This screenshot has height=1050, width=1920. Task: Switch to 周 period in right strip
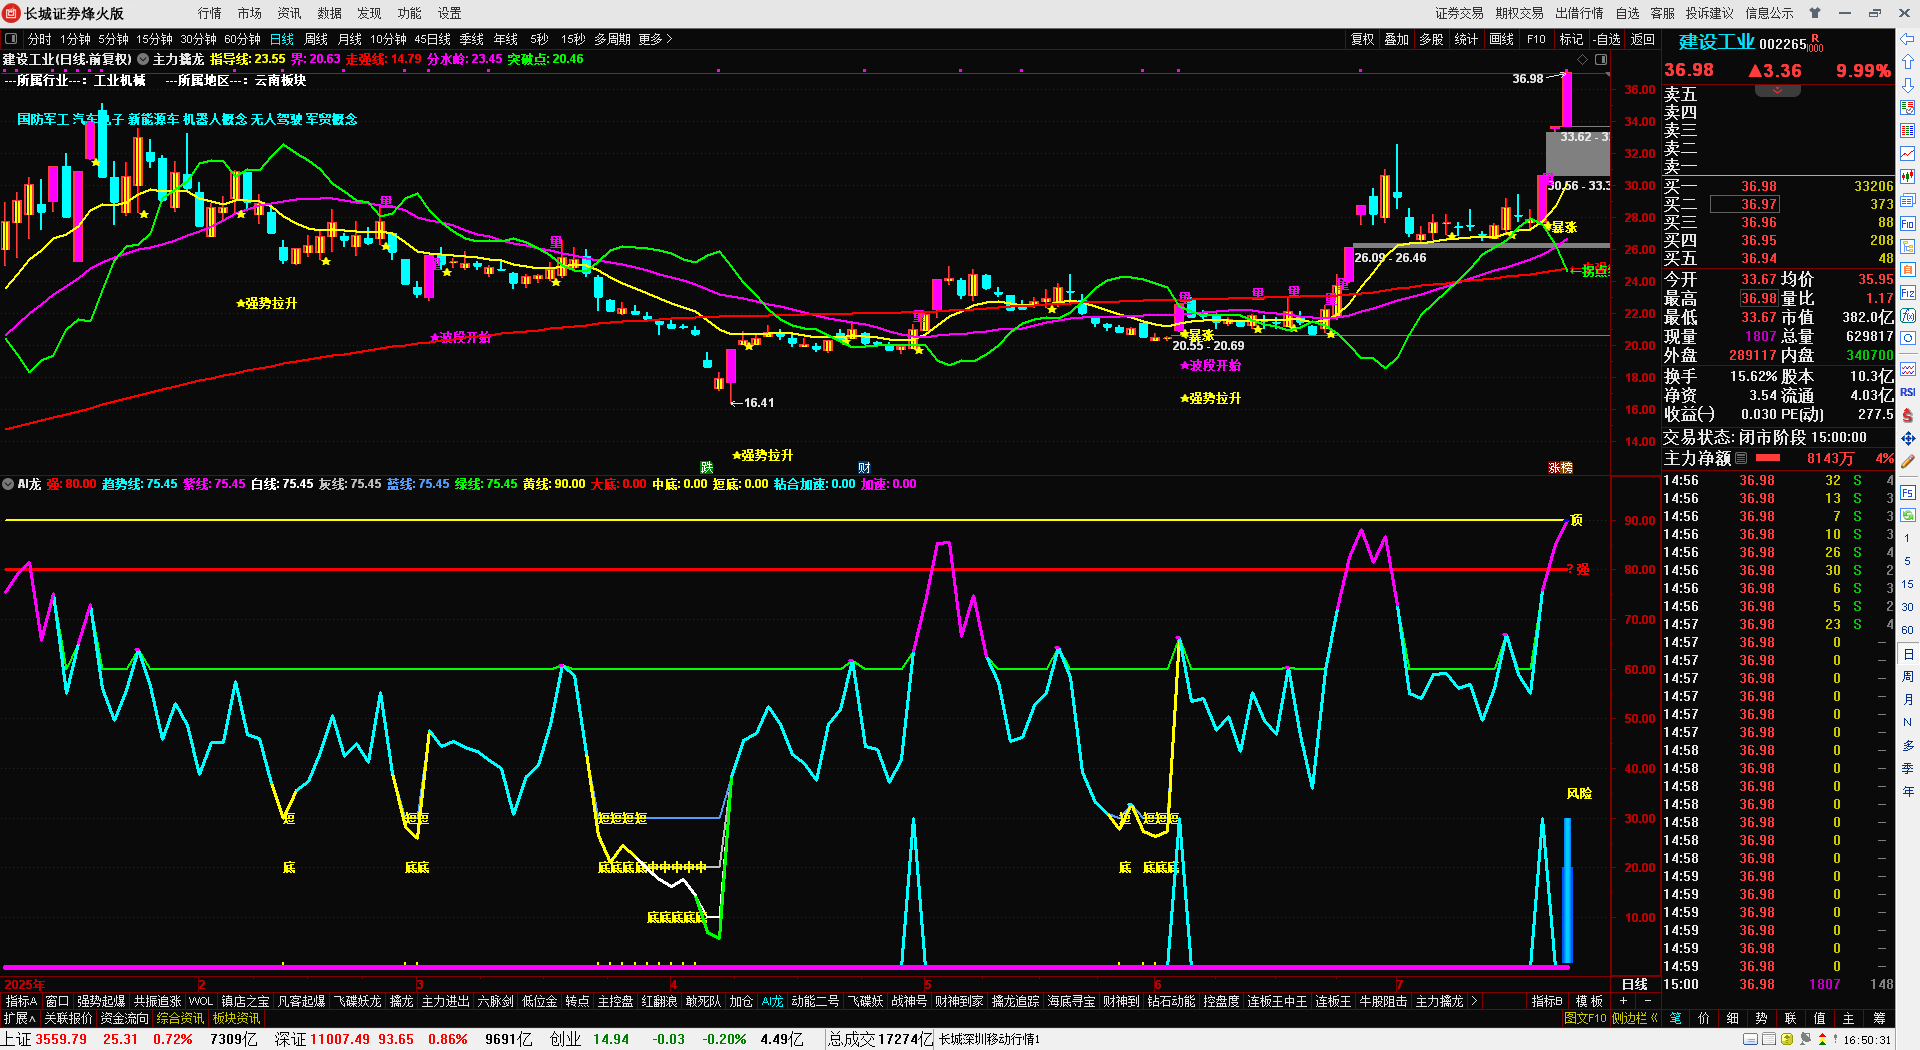click(1907, 676)
